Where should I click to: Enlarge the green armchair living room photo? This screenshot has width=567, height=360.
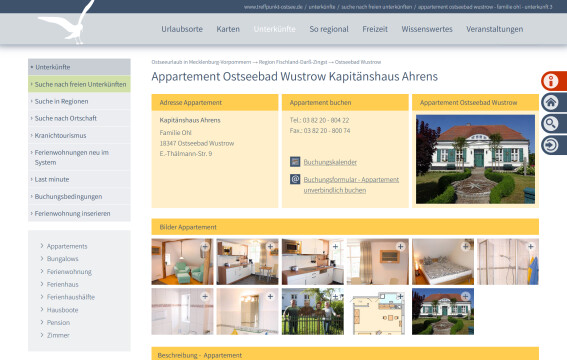pos(182,261)
